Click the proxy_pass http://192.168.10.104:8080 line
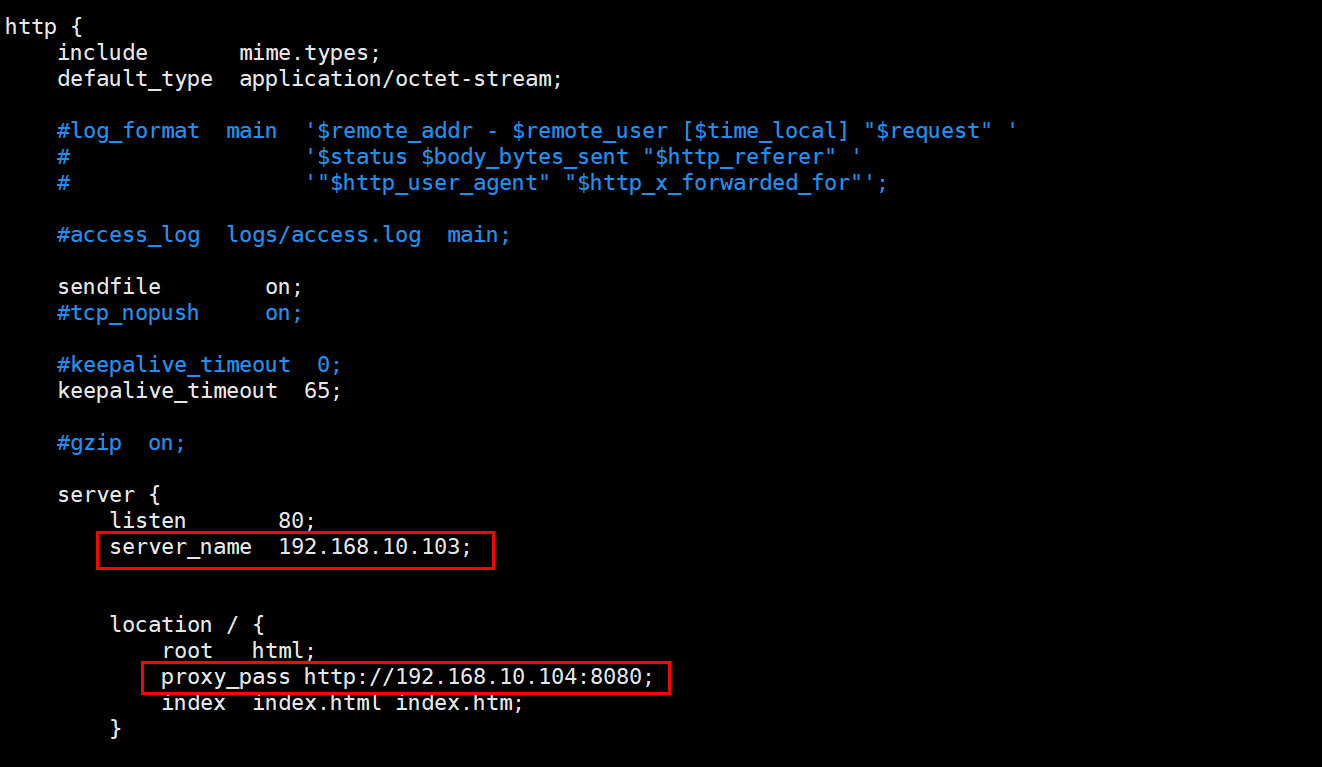1322x767 pixels. (x=407, y=677)
